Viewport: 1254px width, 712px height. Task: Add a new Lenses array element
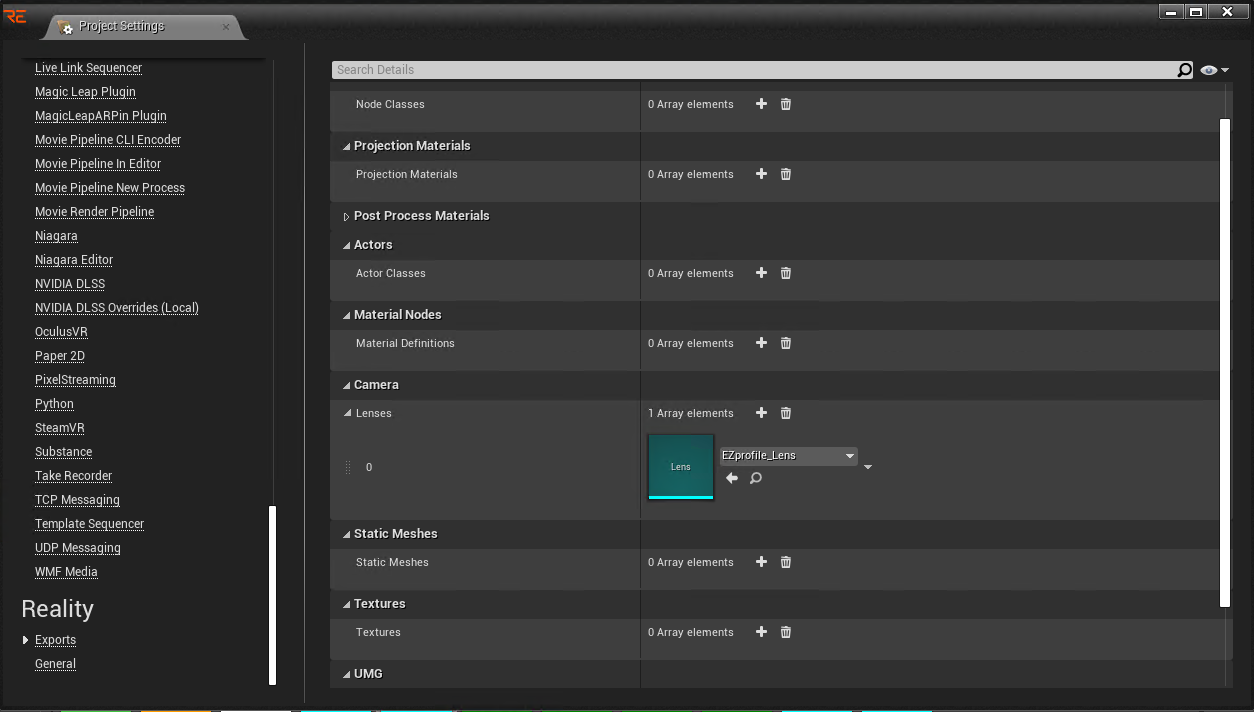[x=761, y=413]
